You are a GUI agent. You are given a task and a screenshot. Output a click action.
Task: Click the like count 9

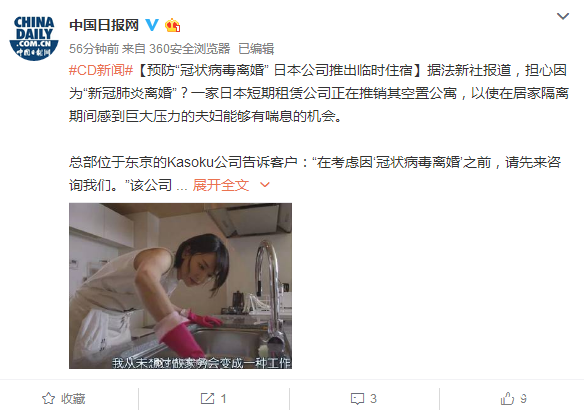coord(523,399)
